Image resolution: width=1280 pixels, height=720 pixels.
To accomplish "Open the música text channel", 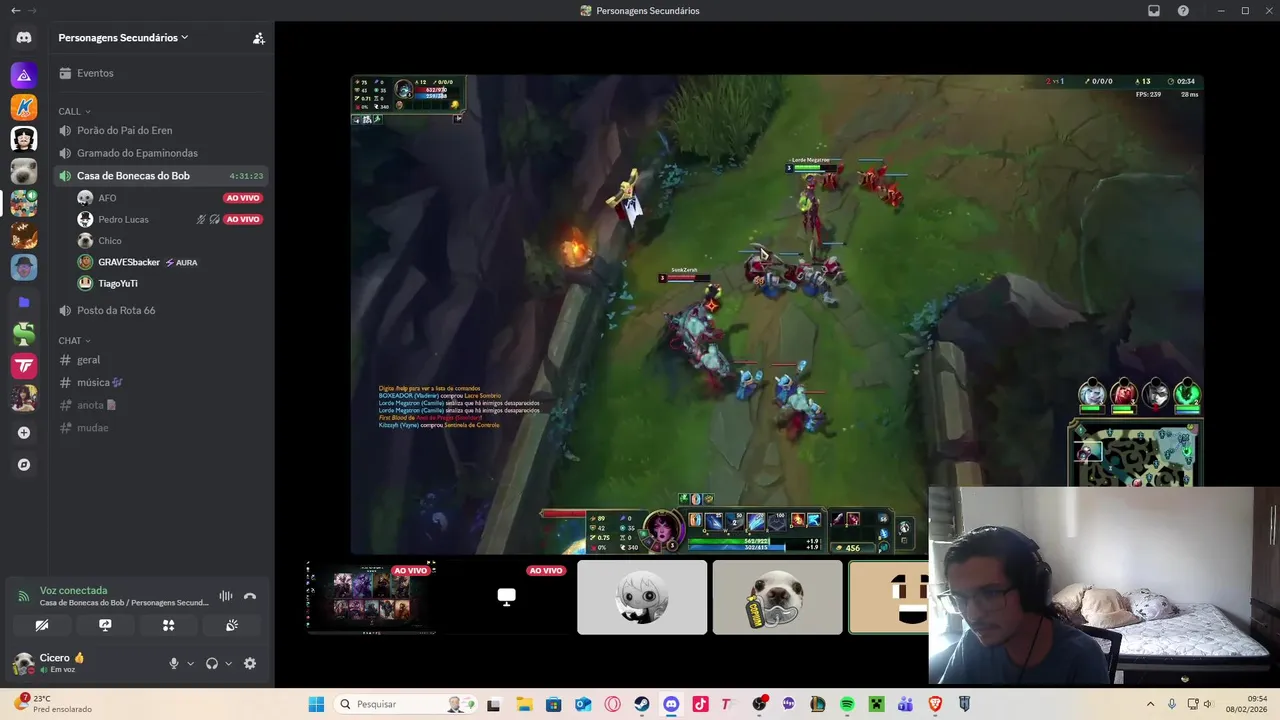I will point(161,382).
